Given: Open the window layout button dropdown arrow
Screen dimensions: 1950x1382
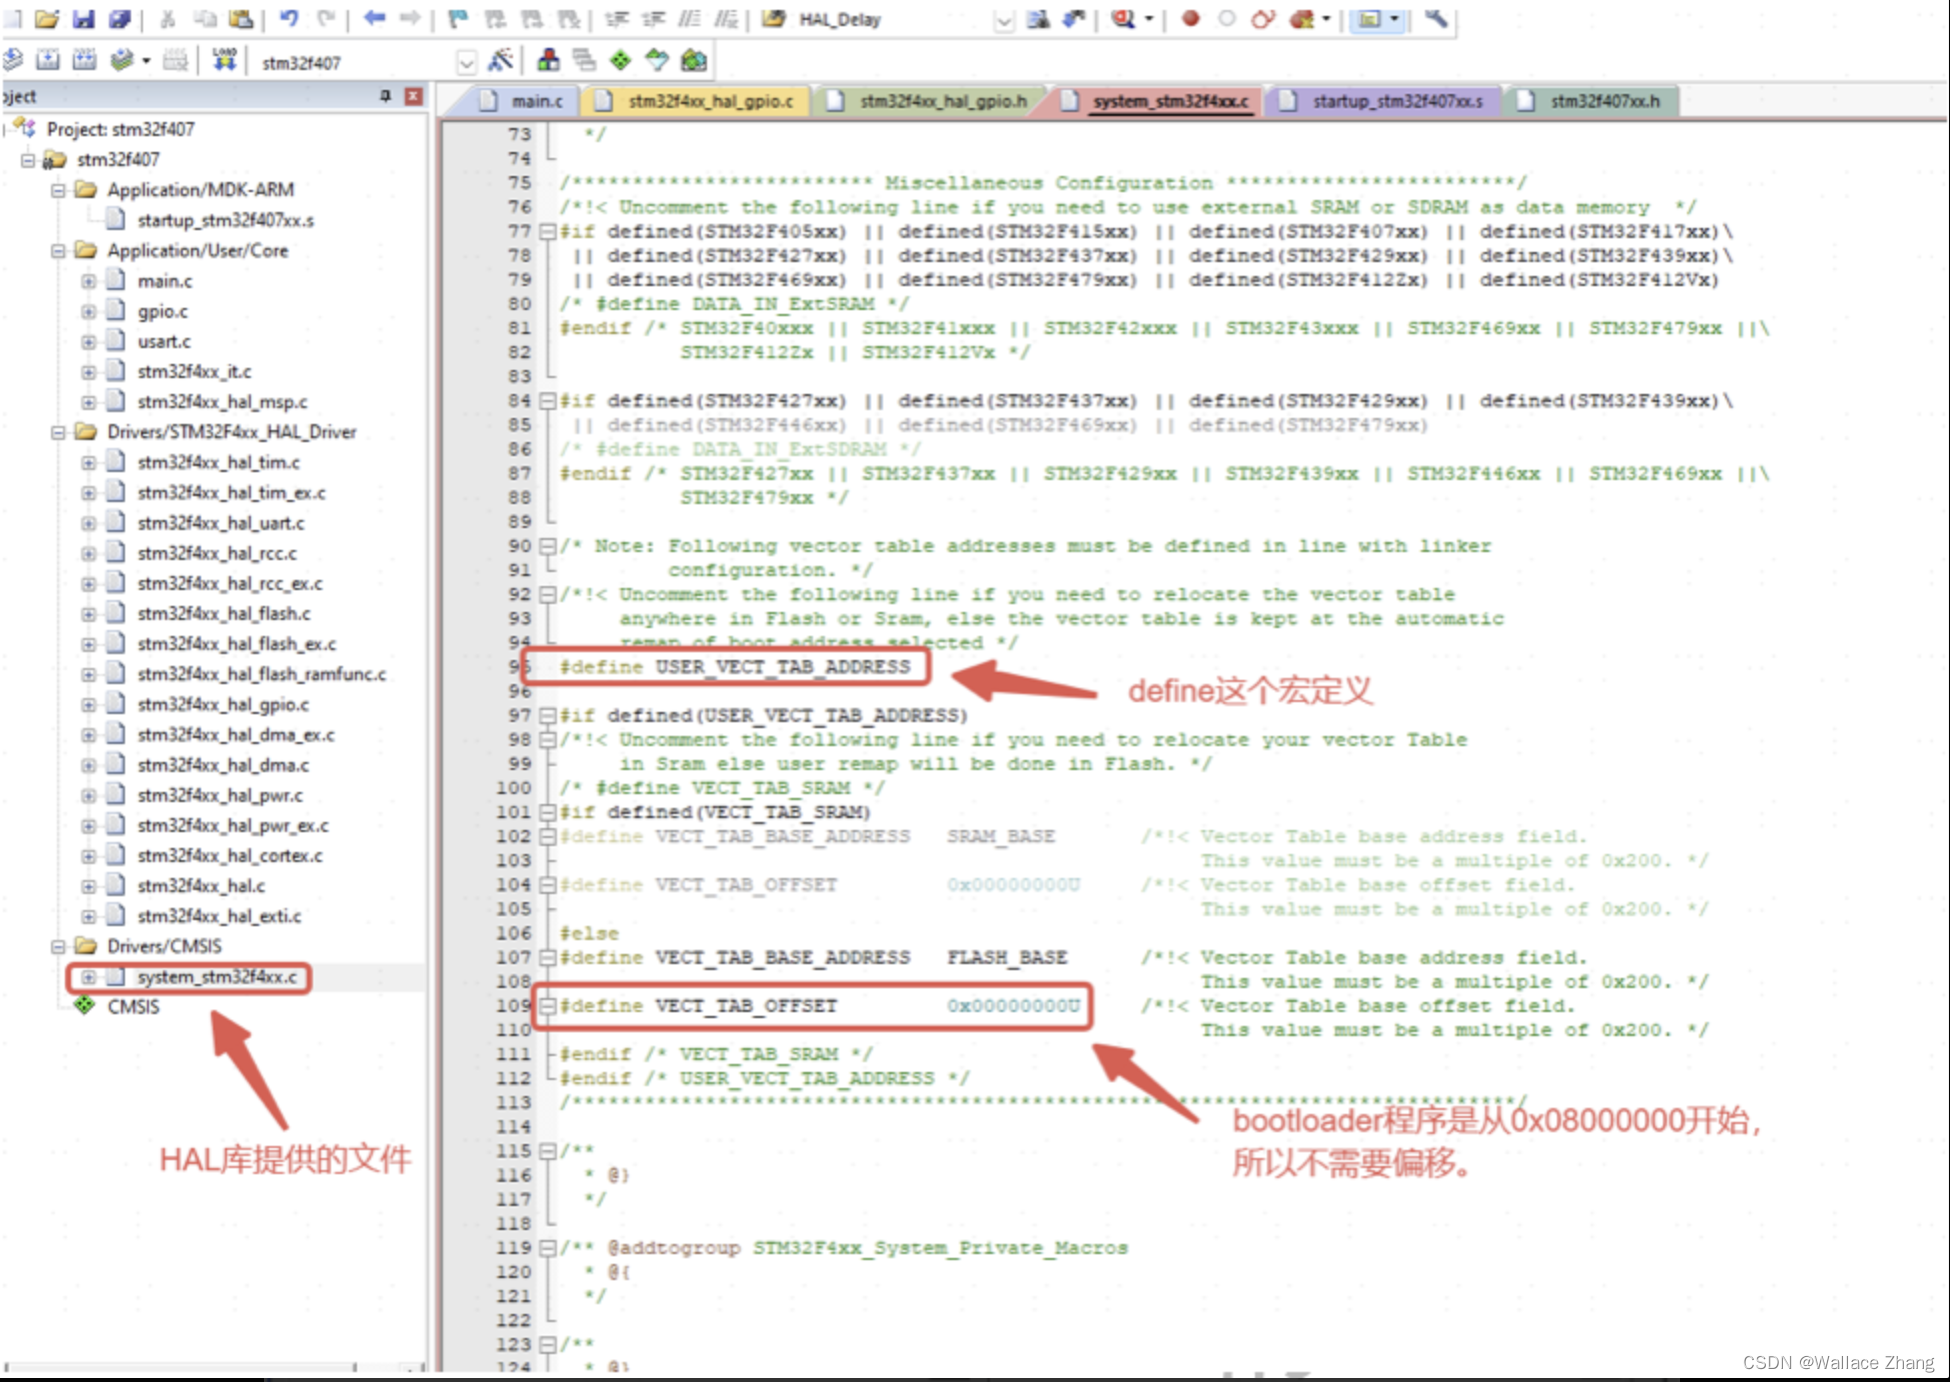Looking at the screenshot, I should [x=1394, y=19].
